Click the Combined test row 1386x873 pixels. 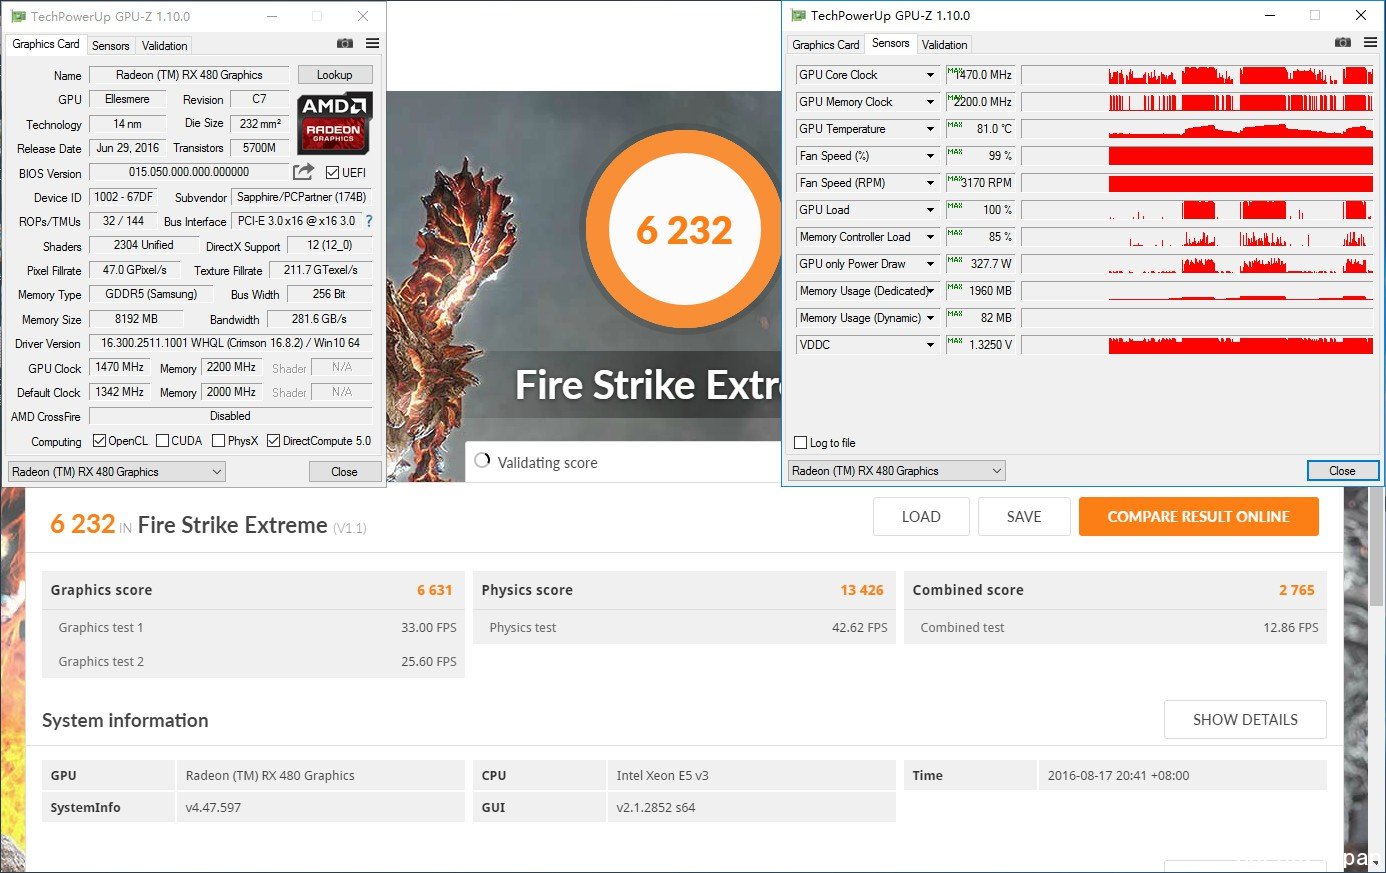coord(1115,627)
